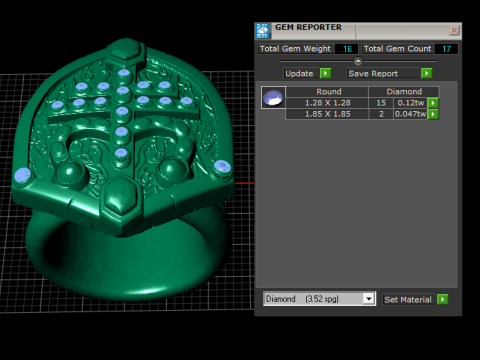Click the Save Report button label
480x360 pixels.
pos(383,74)
